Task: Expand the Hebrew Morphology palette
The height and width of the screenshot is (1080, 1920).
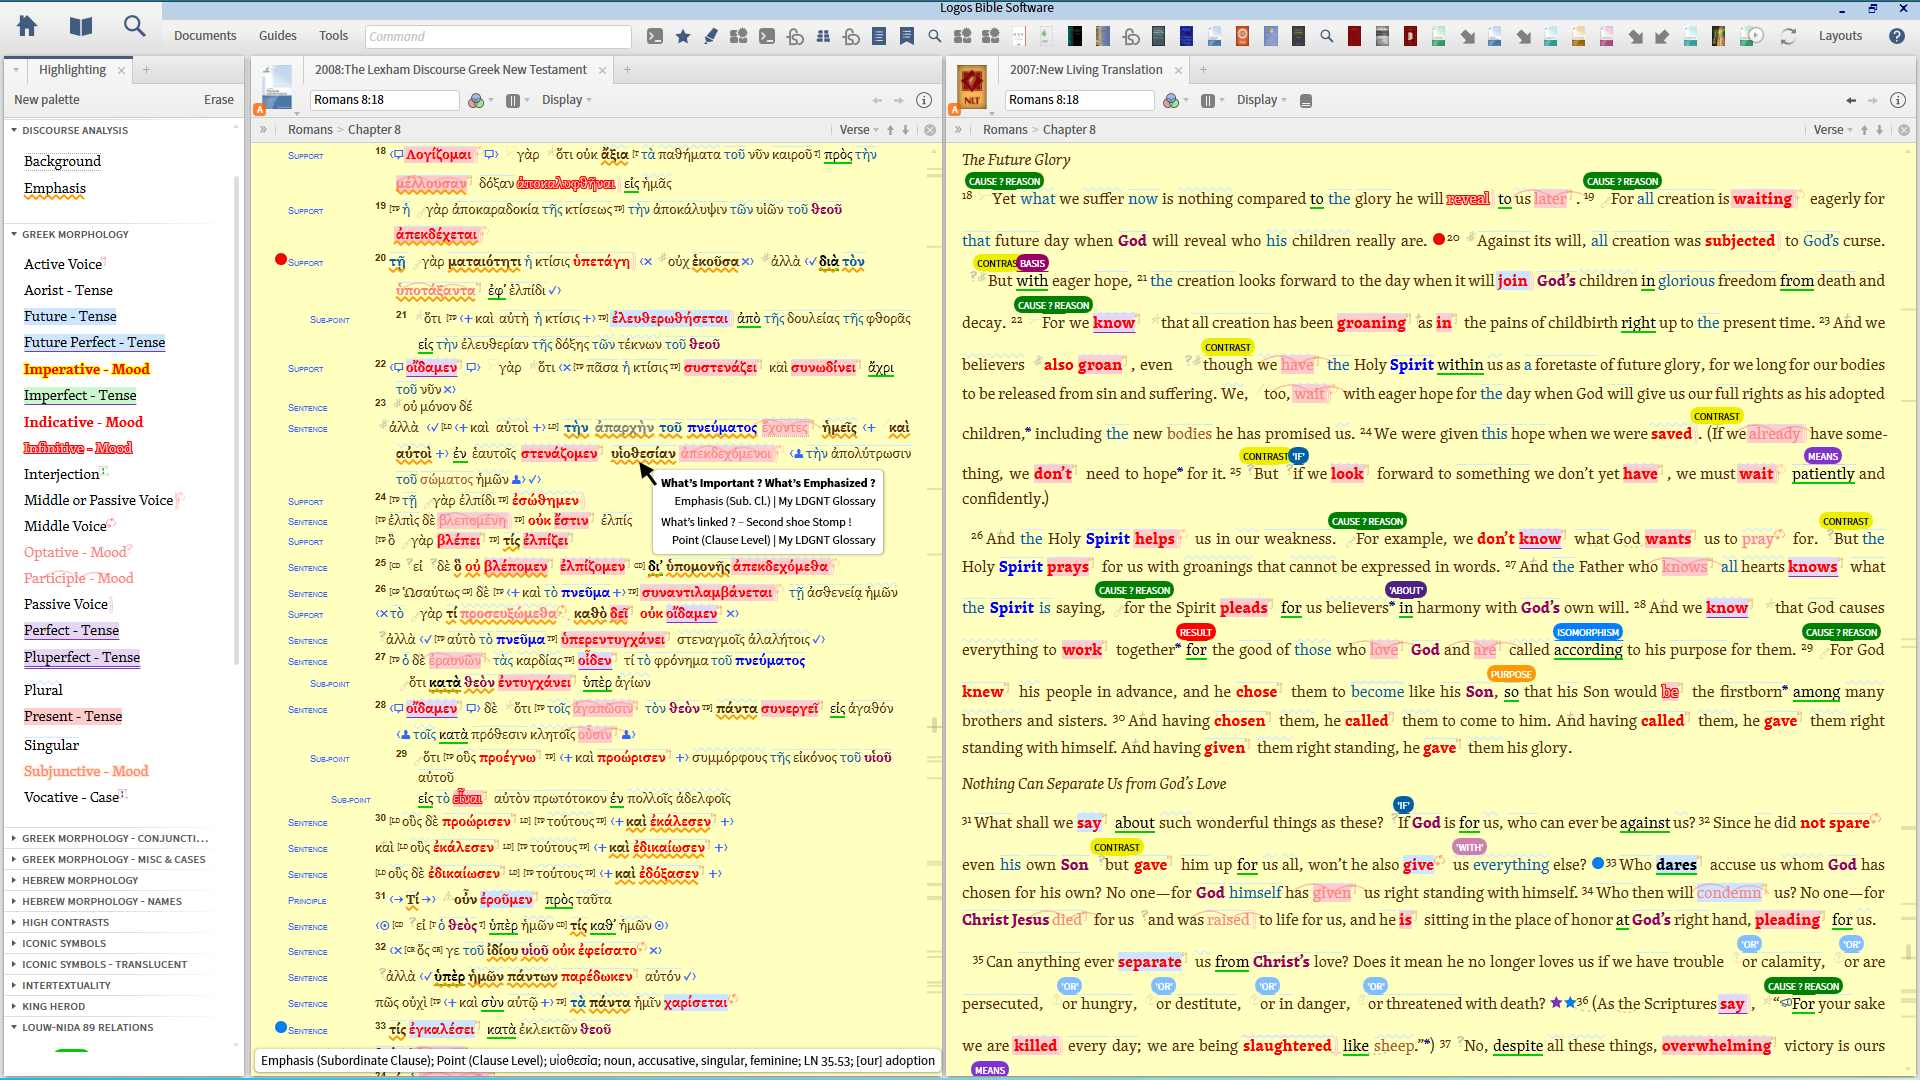Action: click(x=14, y=880)
